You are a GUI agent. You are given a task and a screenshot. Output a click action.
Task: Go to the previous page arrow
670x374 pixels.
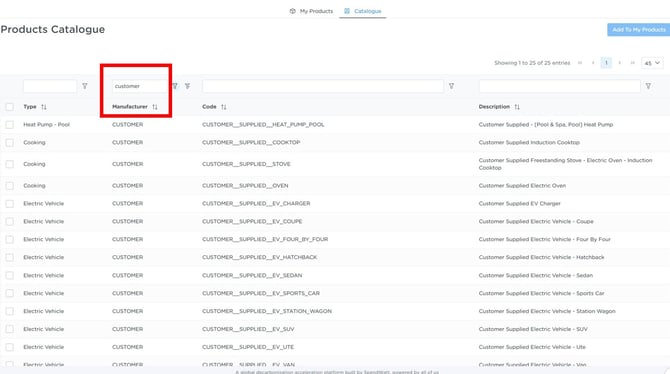[x=593, y=63]
